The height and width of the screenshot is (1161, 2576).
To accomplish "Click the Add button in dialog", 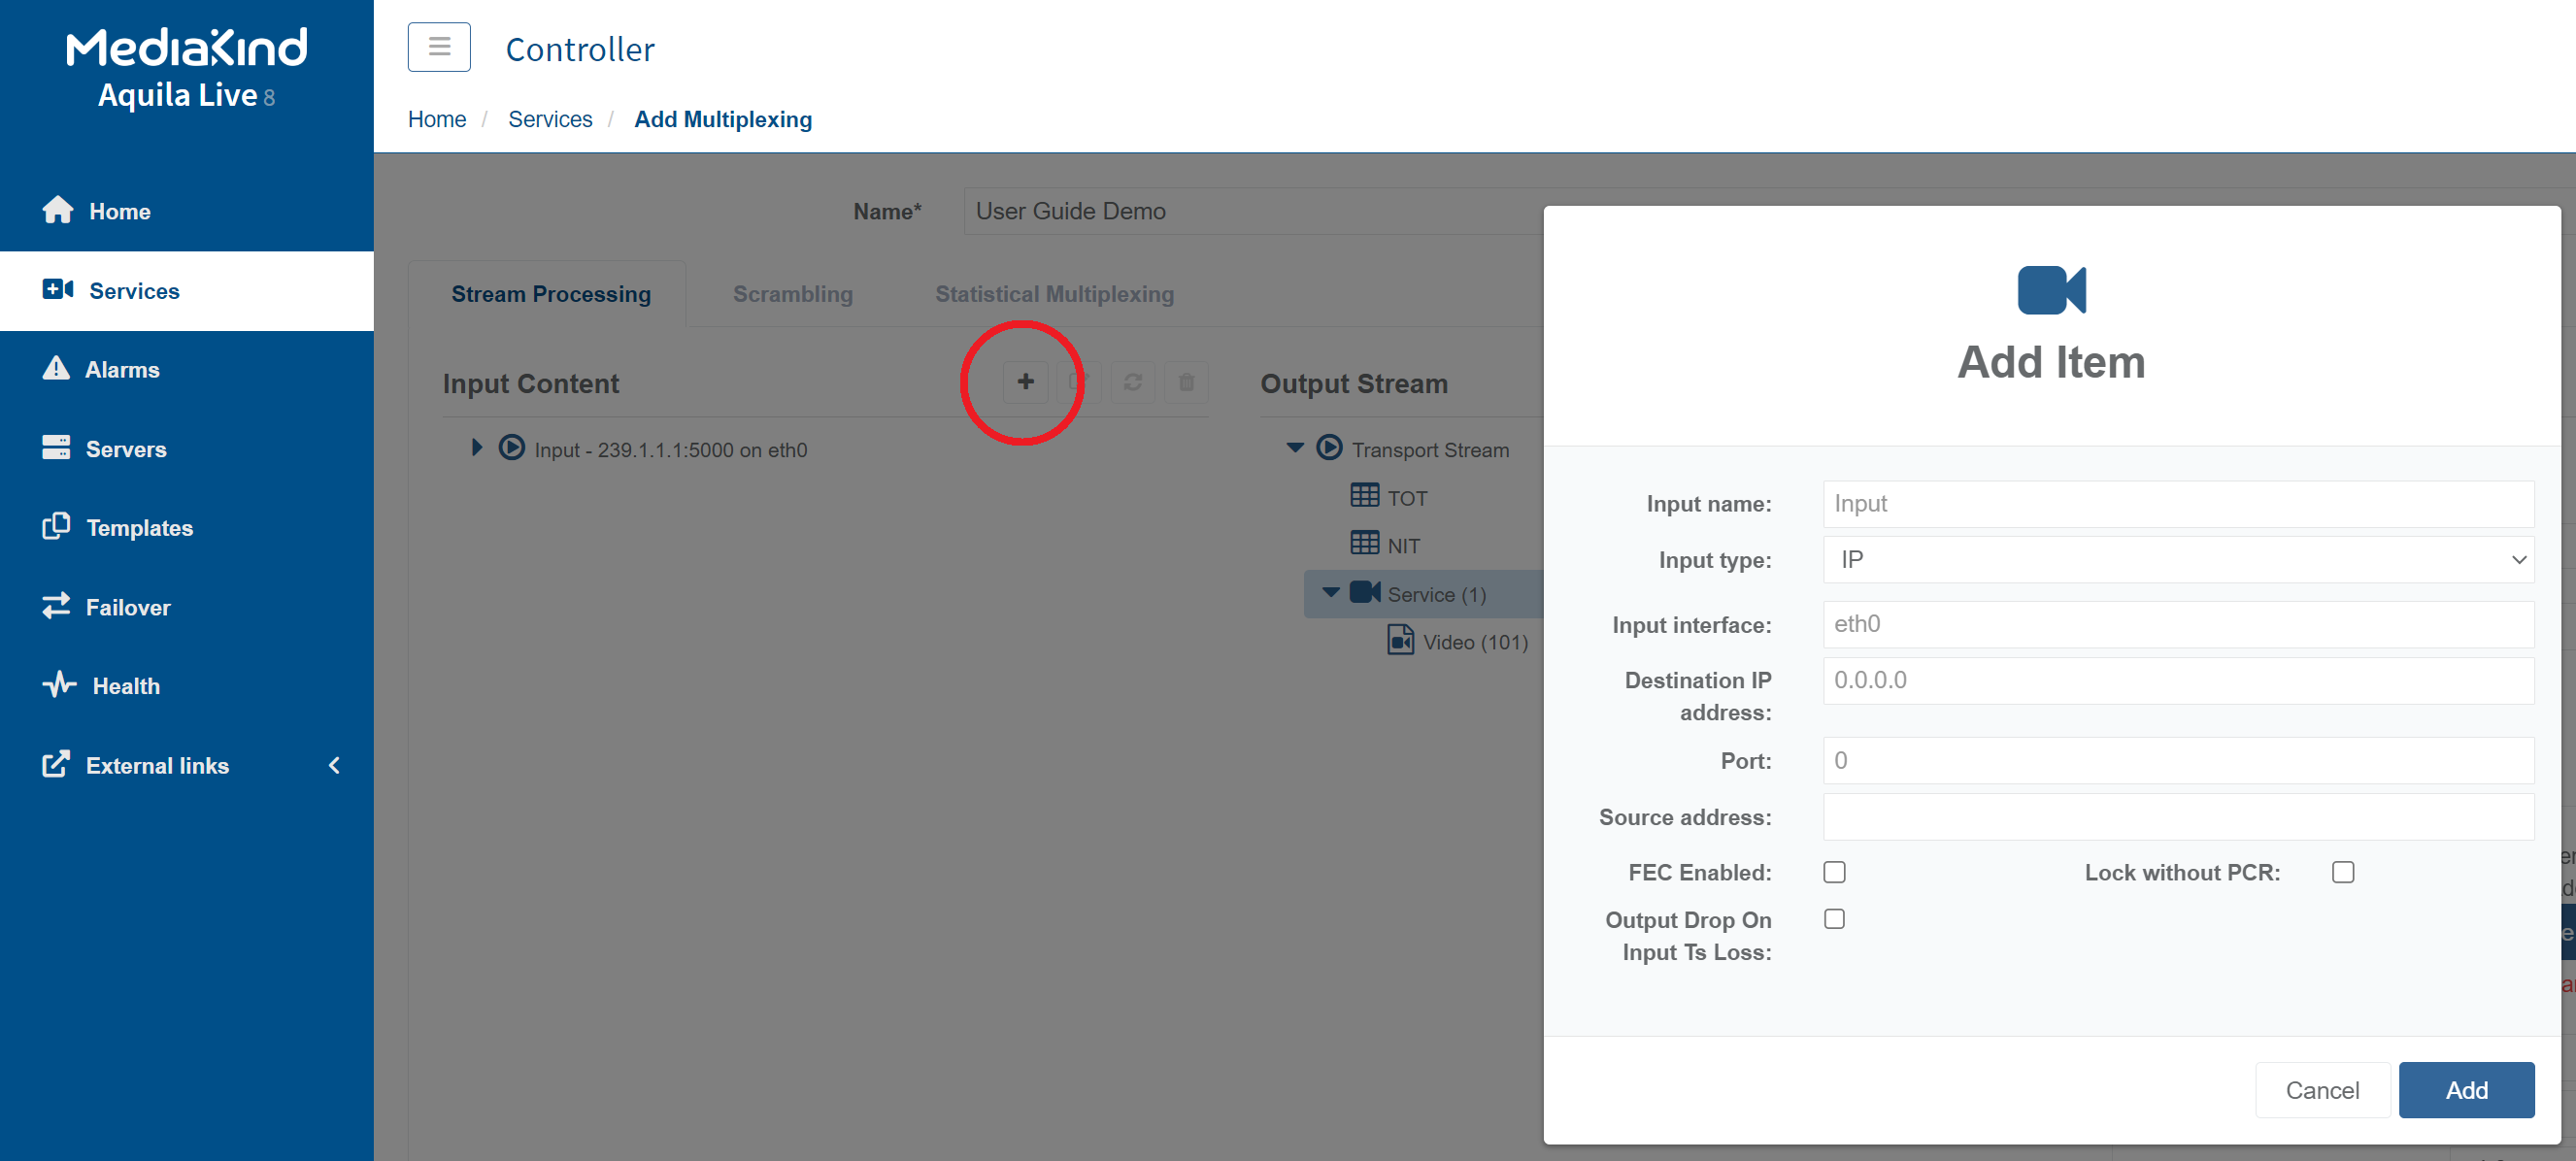I will (x=2465, y=1090).
